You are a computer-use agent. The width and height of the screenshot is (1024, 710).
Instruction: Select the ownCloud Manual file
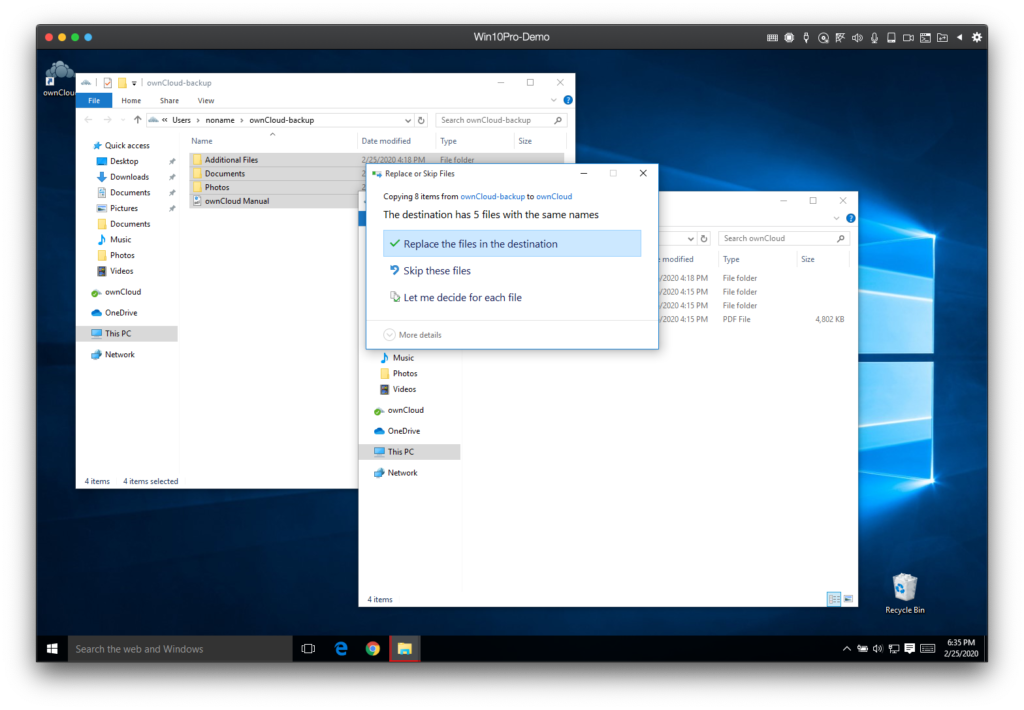coord(236,201)
